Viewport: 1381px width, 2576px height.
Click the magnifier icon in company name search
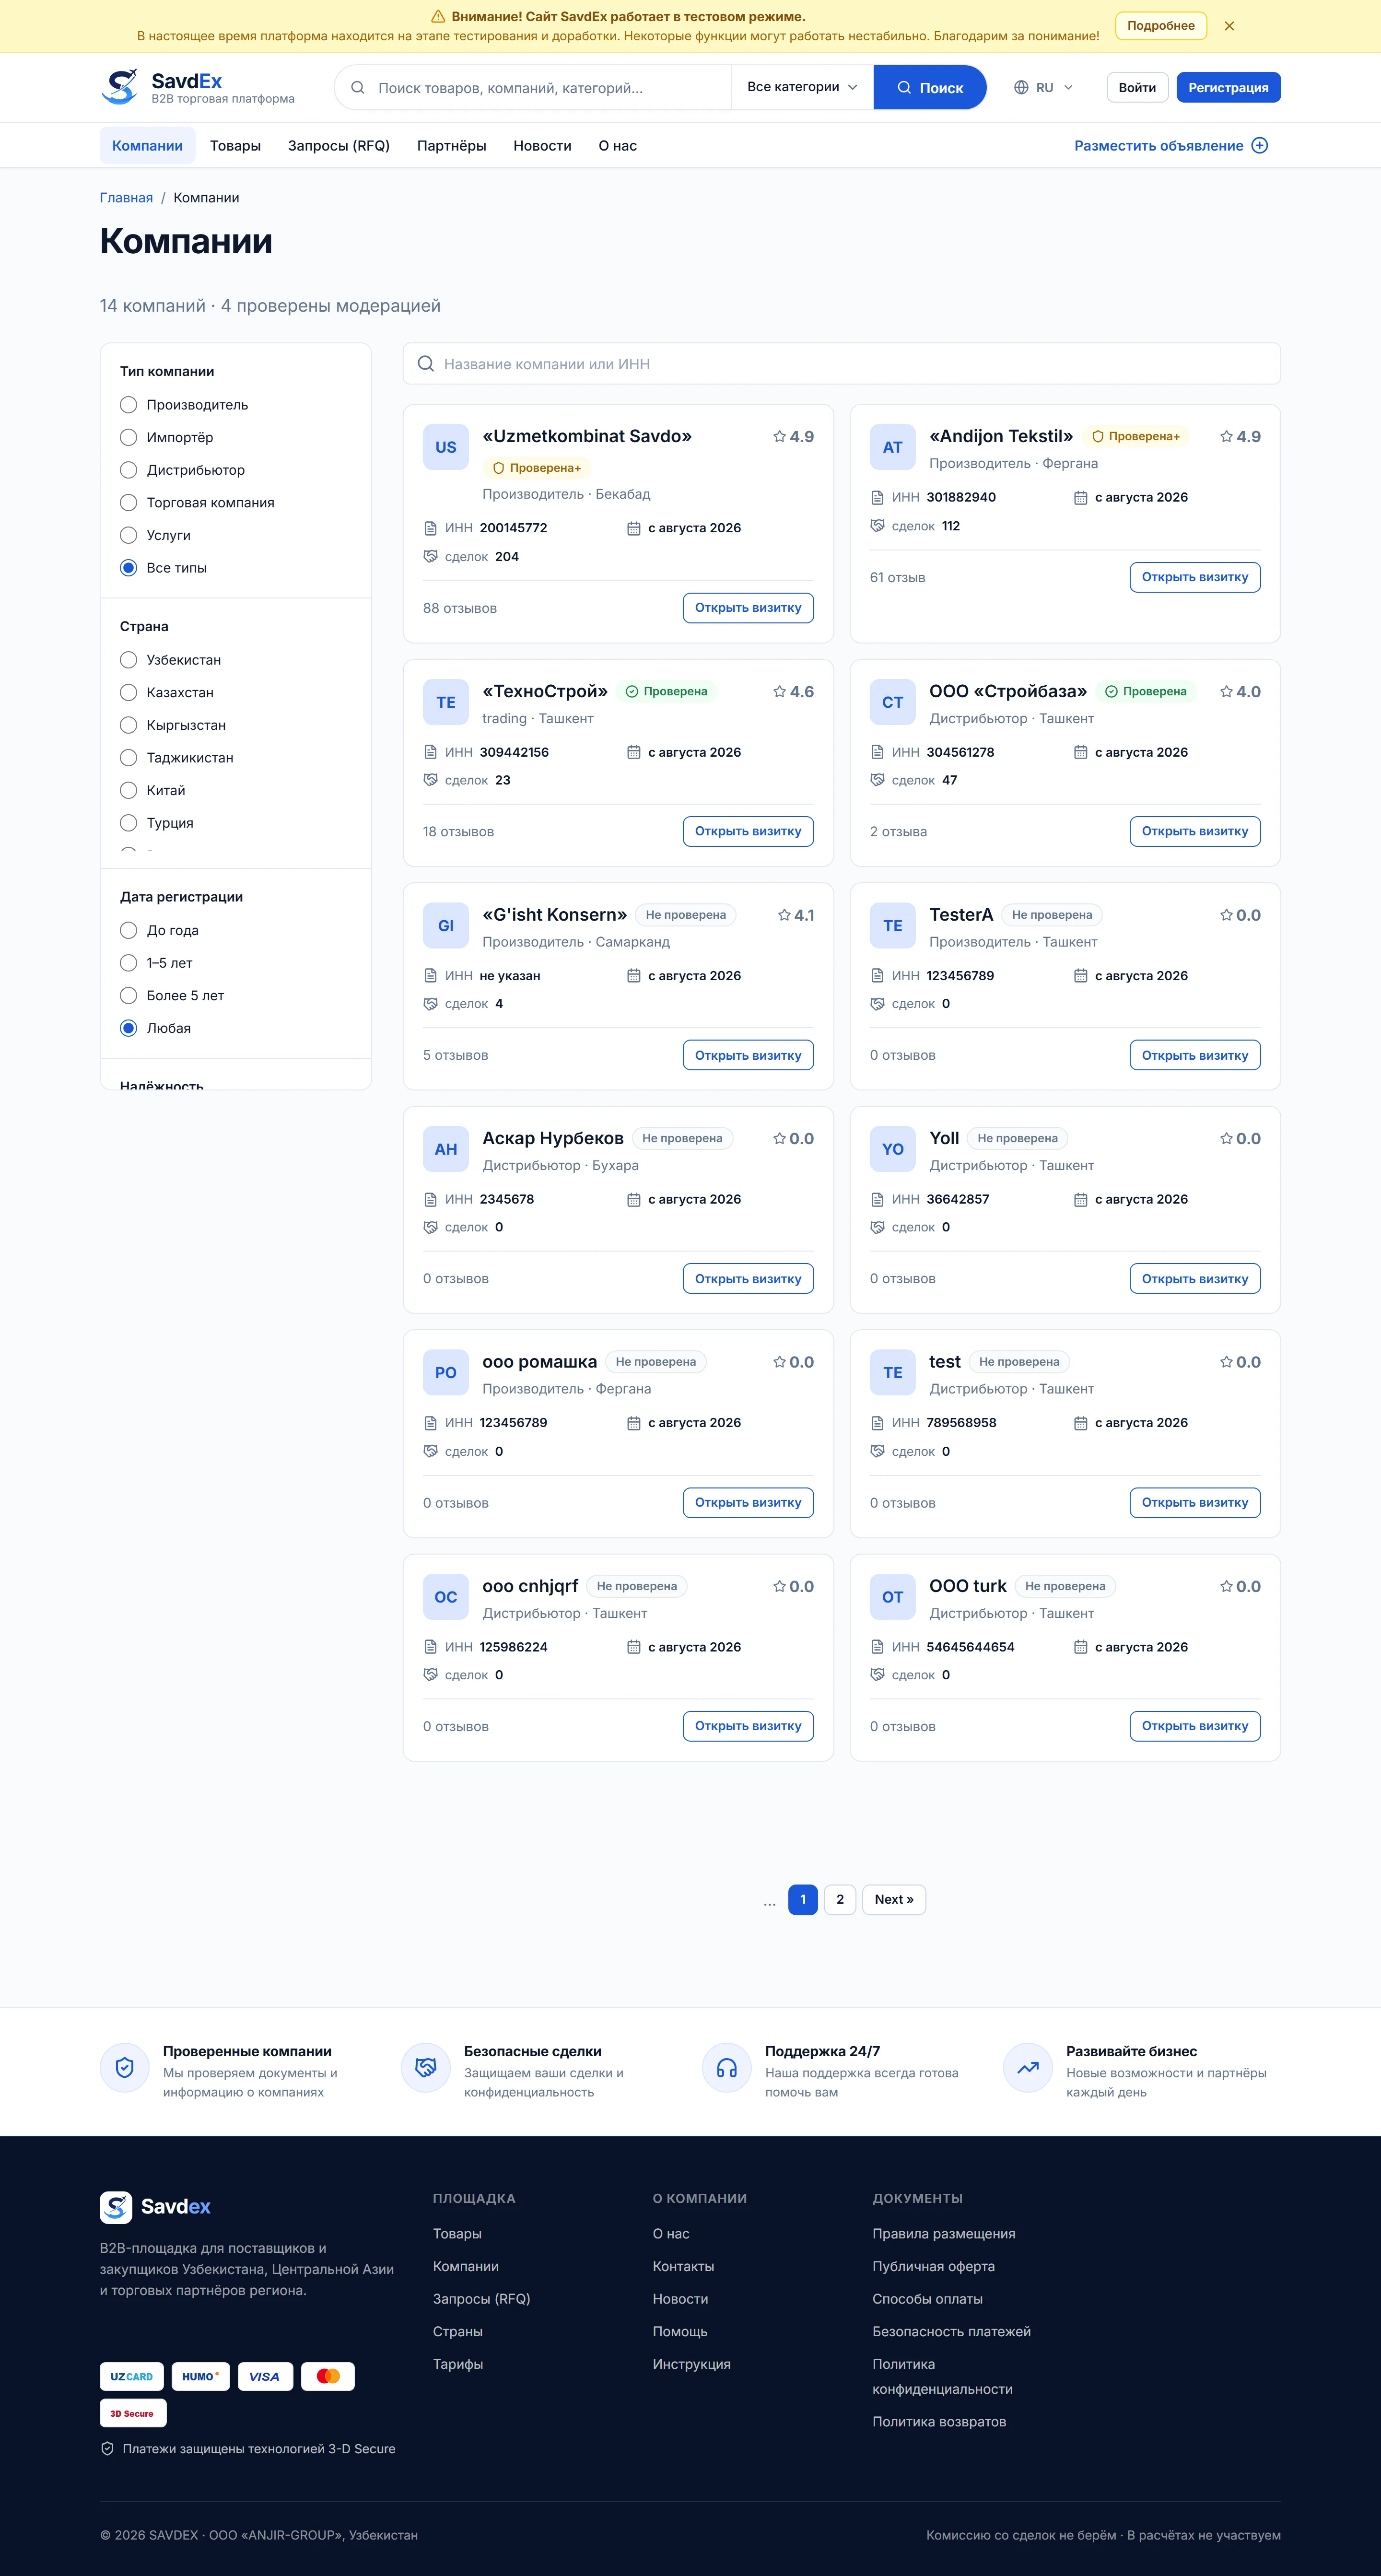coord(425,364)
